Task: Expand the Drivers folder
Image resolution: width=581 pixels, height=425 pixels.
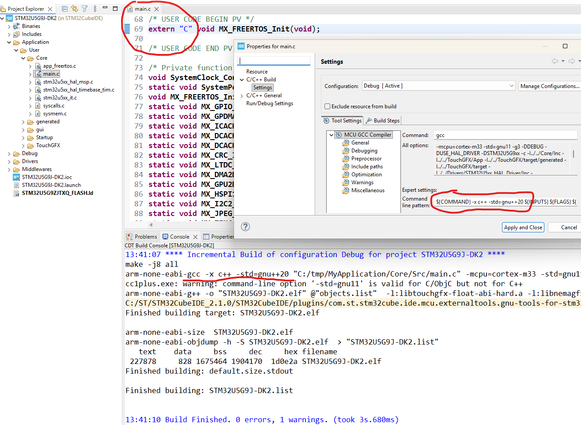Action: click(x=9, y=162)
